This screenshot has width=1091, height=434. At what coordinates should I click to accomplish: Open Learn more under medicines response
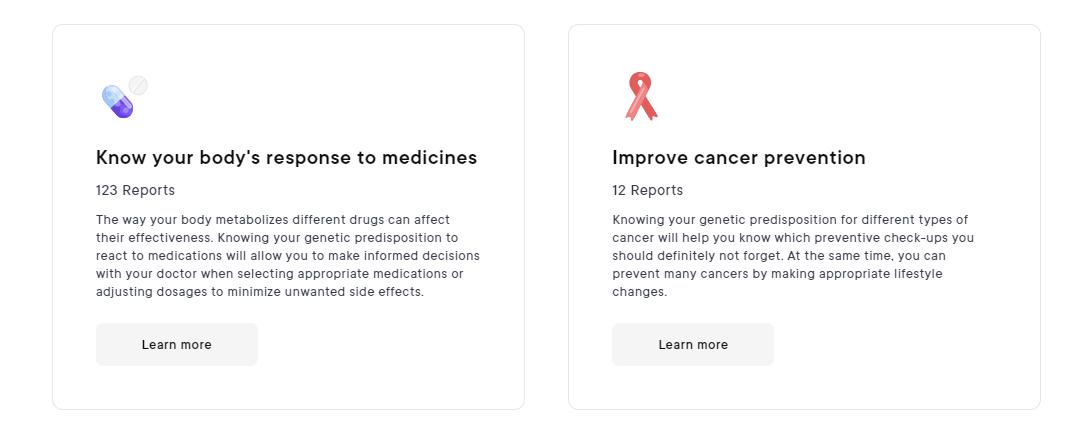click(176, 344)
